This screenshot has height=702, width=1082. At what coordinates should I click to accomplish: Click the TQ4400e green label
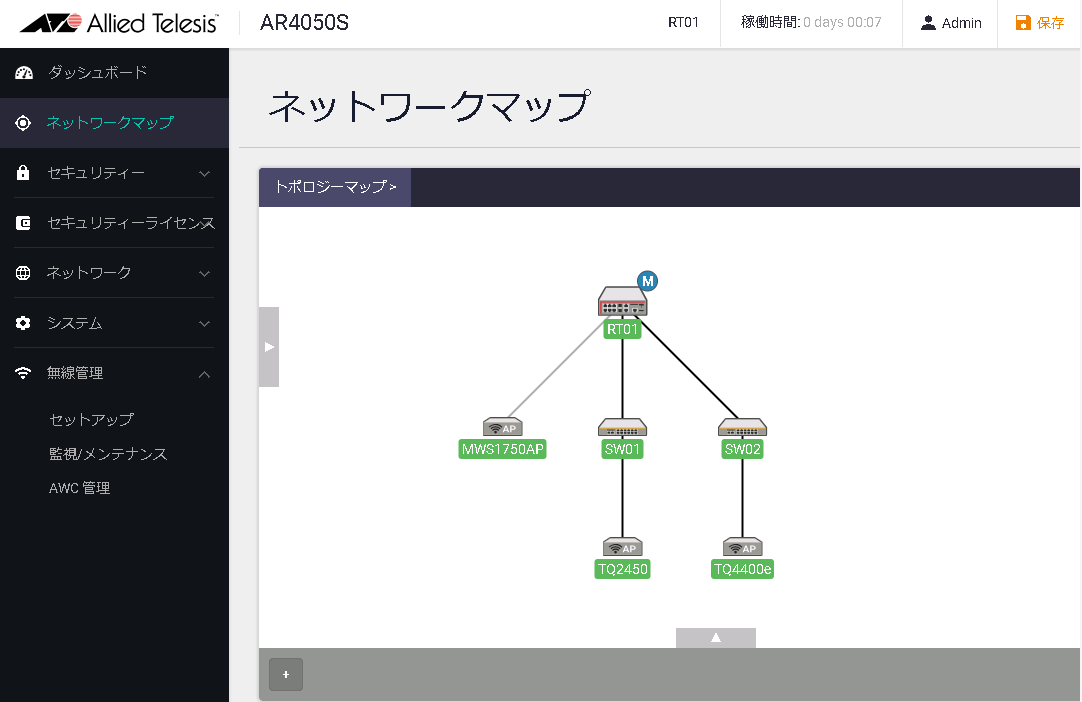click(742, 569)
